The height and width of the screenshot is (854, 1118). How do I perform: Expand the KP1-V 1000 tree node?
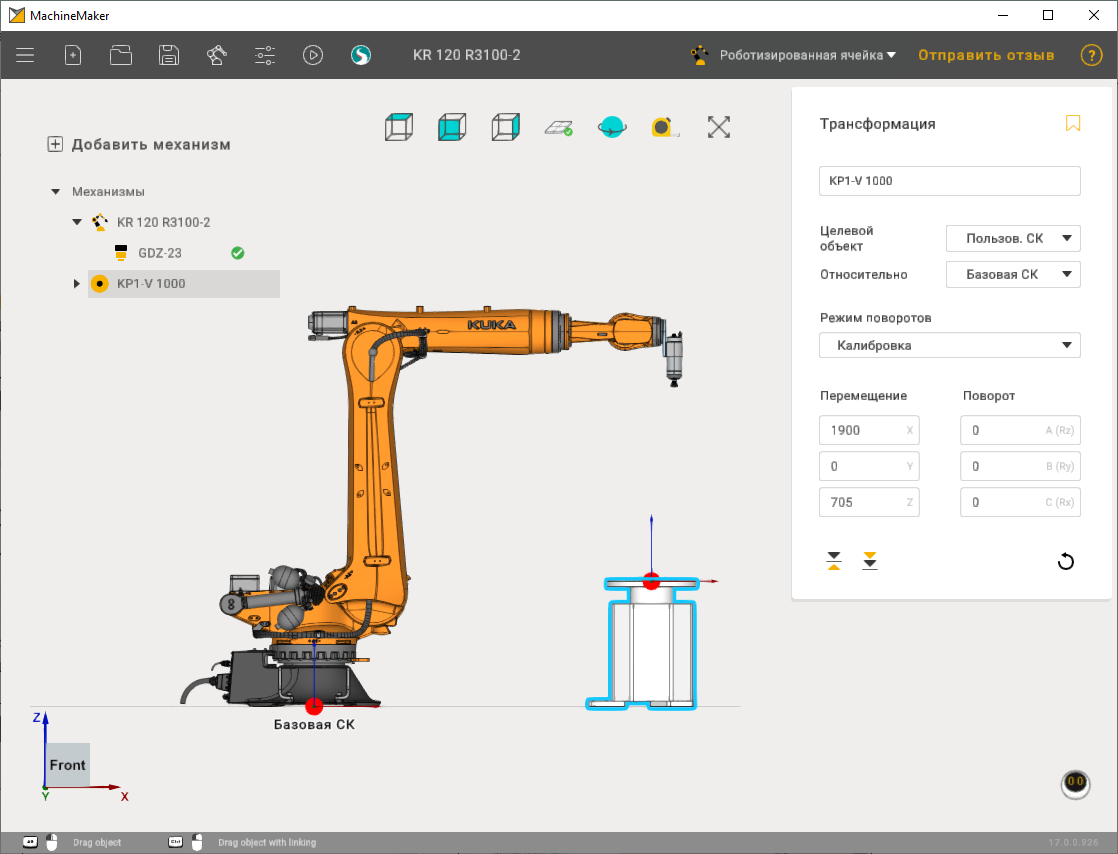coord(77,284)
